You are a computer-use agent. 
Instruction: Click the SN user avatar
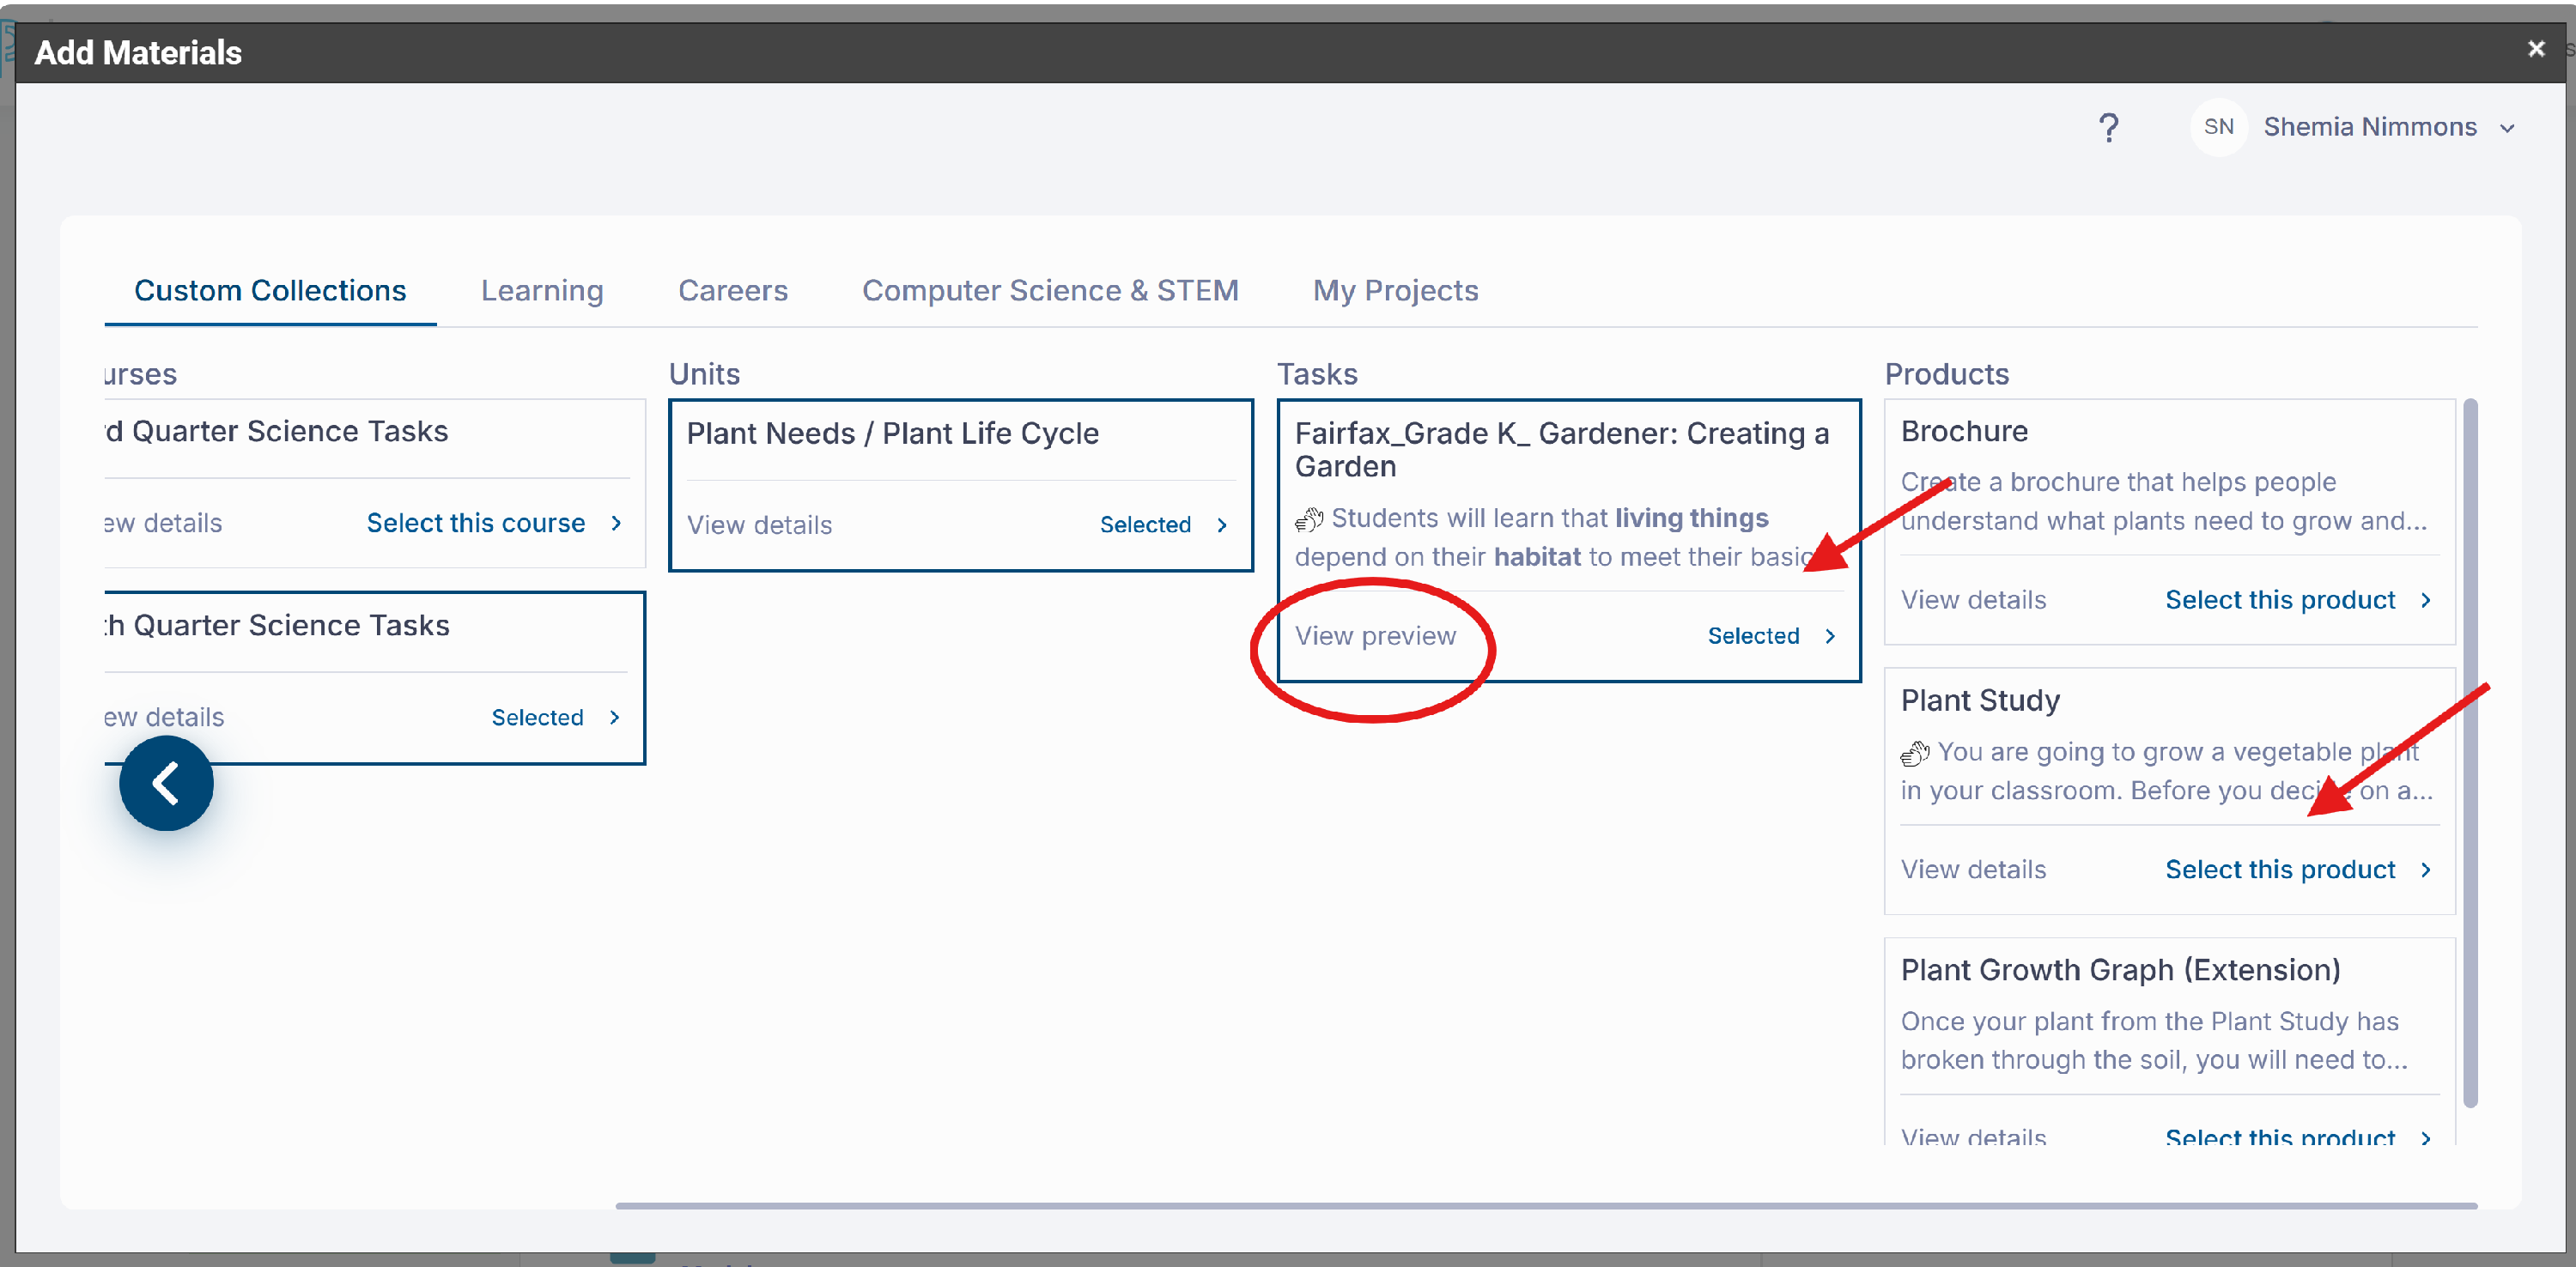click(x=2218, y=127)
